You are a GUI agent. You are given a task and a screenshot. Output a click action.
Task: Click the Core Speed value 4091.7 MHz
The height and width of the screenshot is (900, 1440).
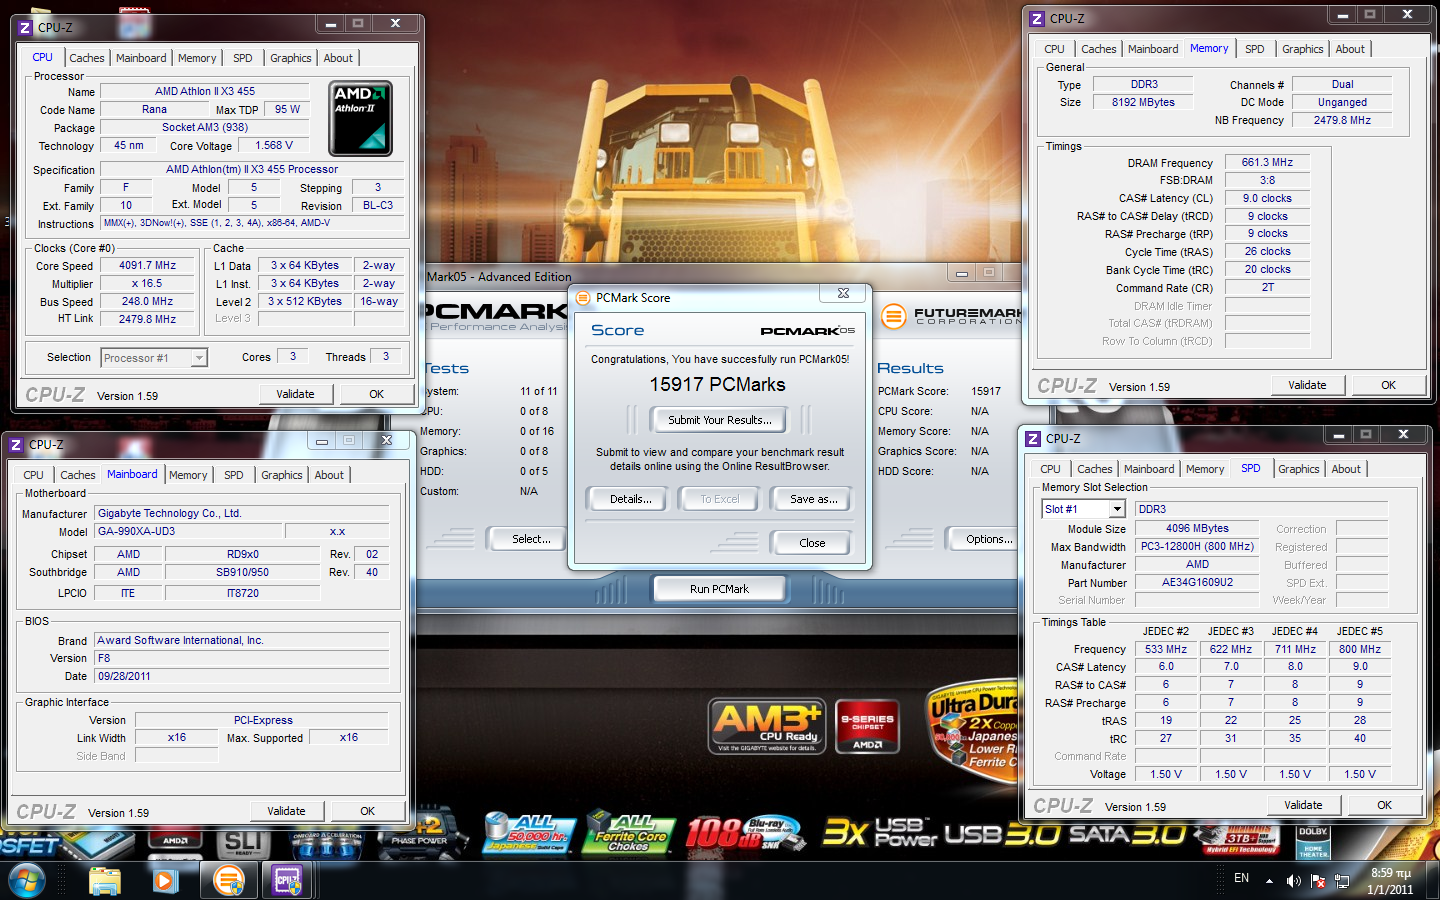click(x=147, y=266)
